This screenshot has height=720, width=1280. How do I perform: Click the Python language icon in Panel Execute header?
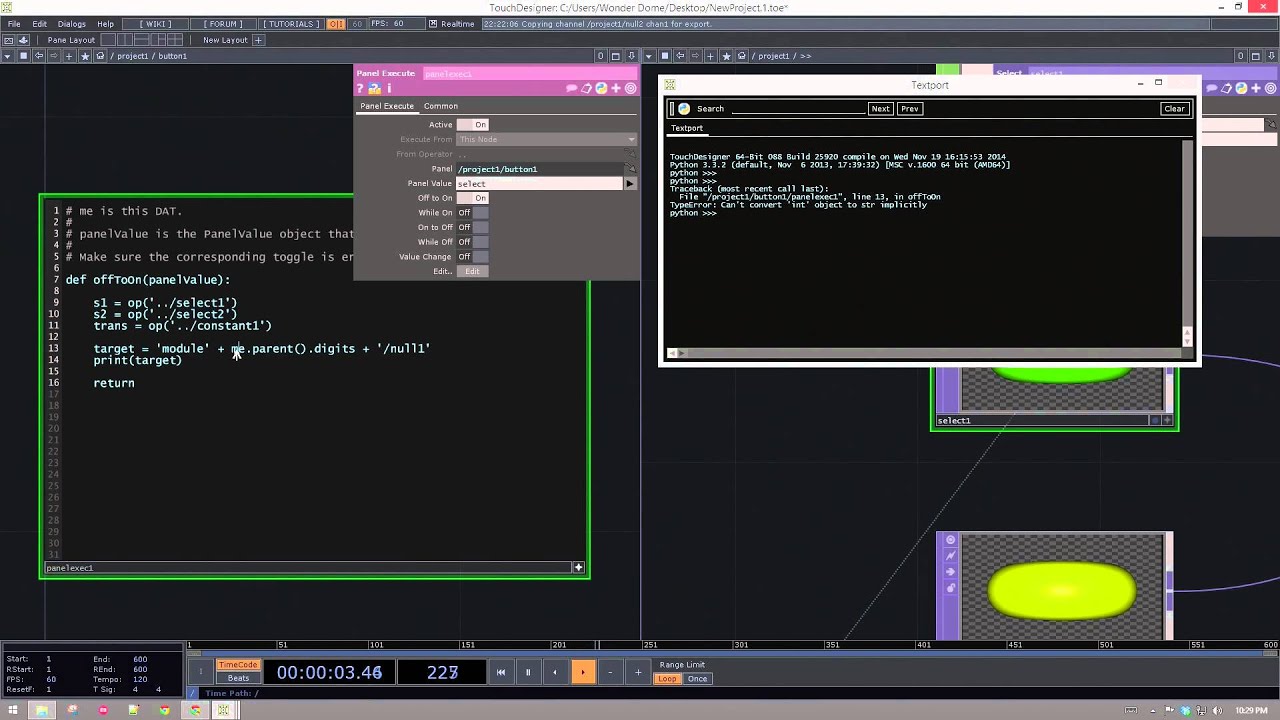click(x=601, y=89)
